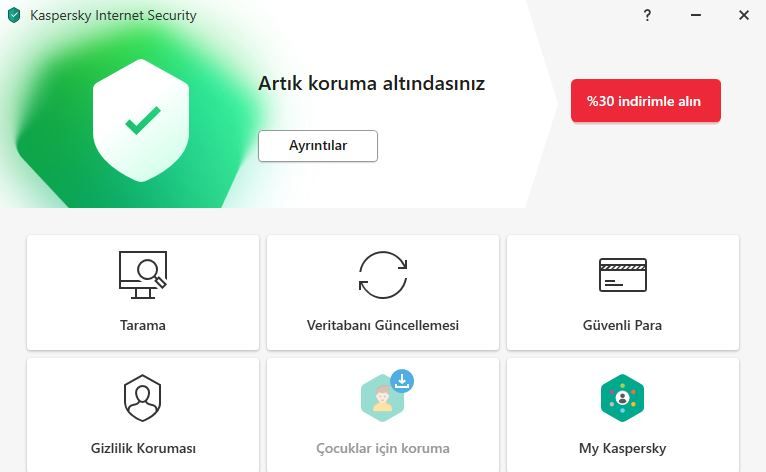Click the Ayrıntılar button
The height and width of the screenshot is (472, 766).
[x=318, y=146]
